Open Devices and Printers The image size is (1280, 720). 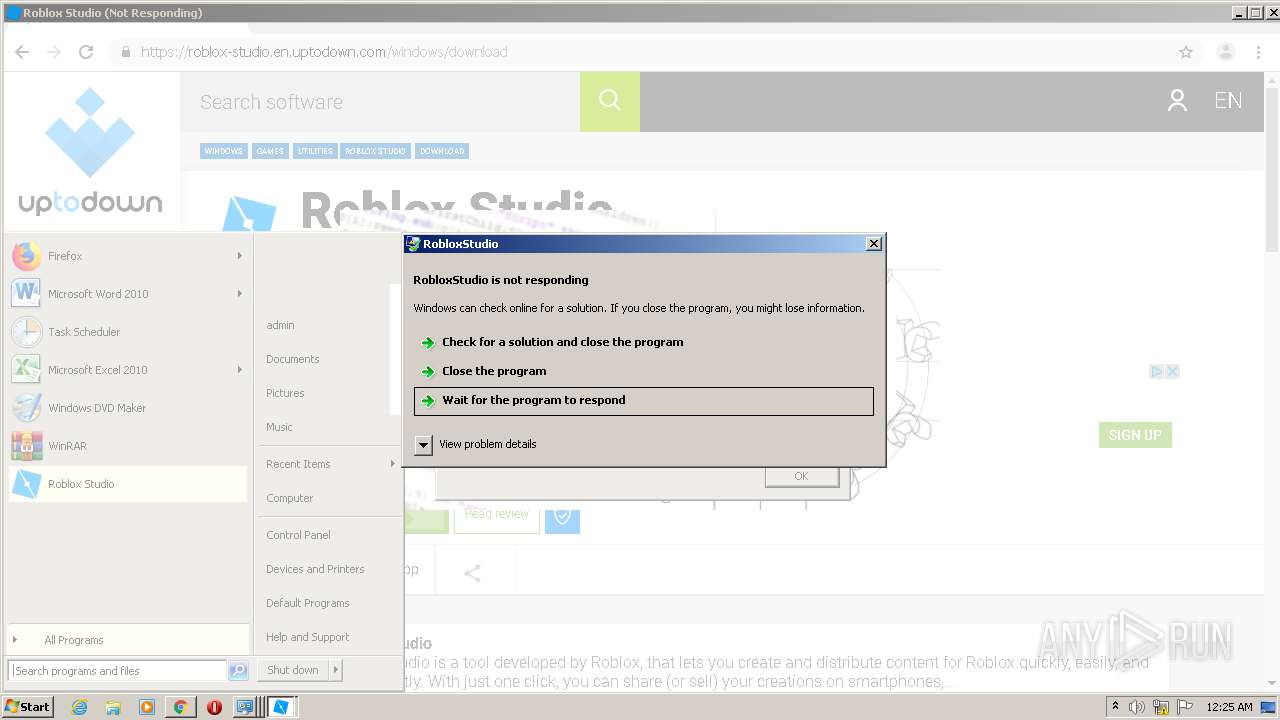pos(315,569)
